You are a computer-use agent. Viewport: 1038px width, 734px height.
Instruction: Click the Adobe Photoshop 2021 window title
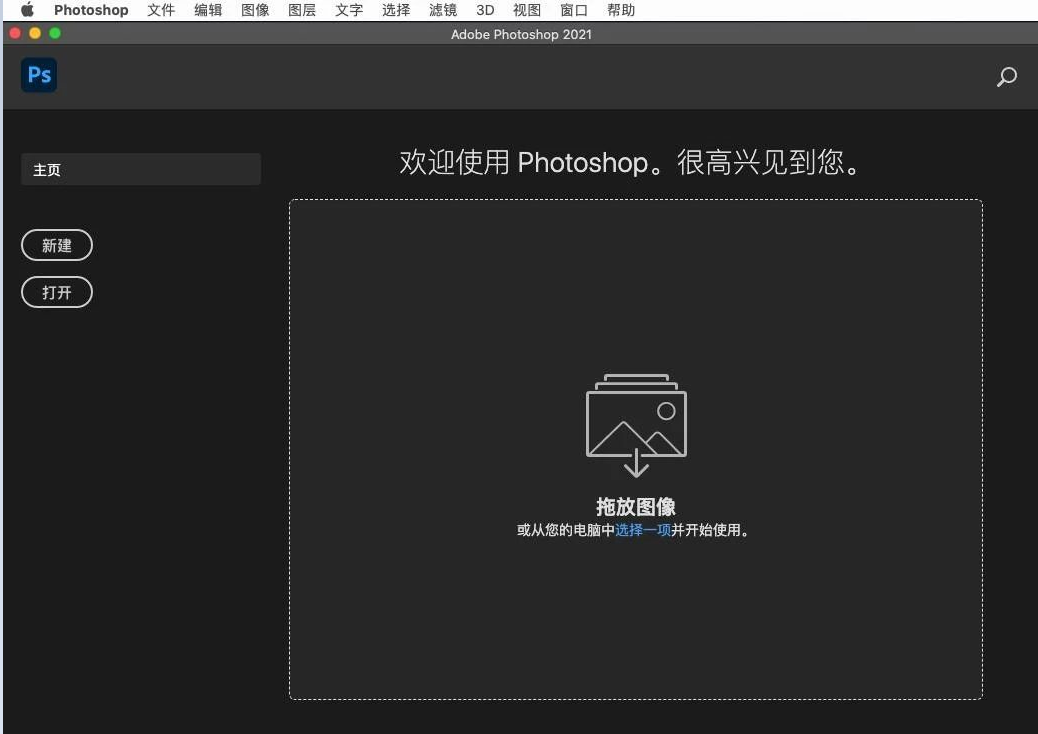click(521, 34)
